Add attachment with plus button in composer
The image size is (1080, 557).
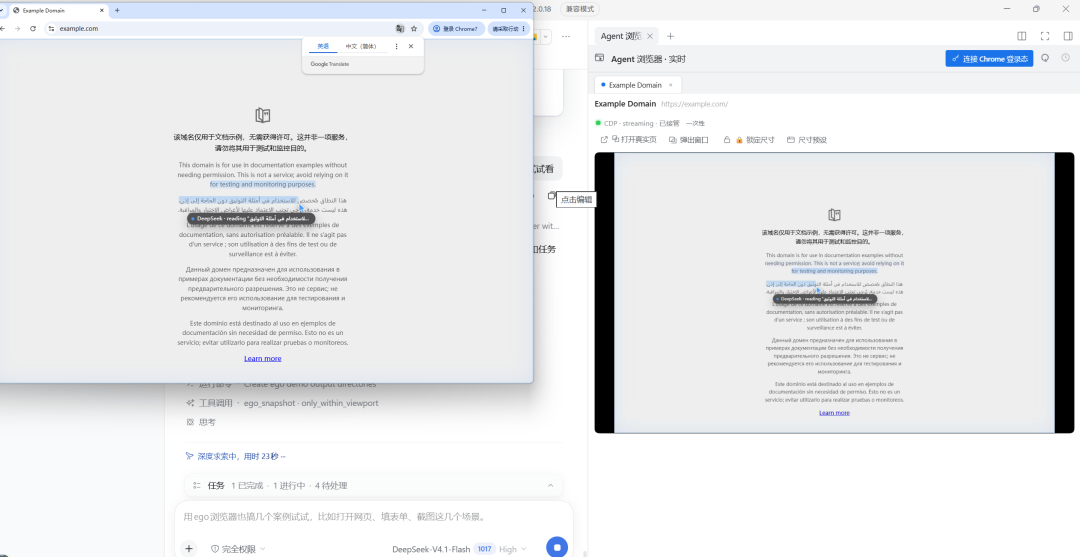(189, 549)
